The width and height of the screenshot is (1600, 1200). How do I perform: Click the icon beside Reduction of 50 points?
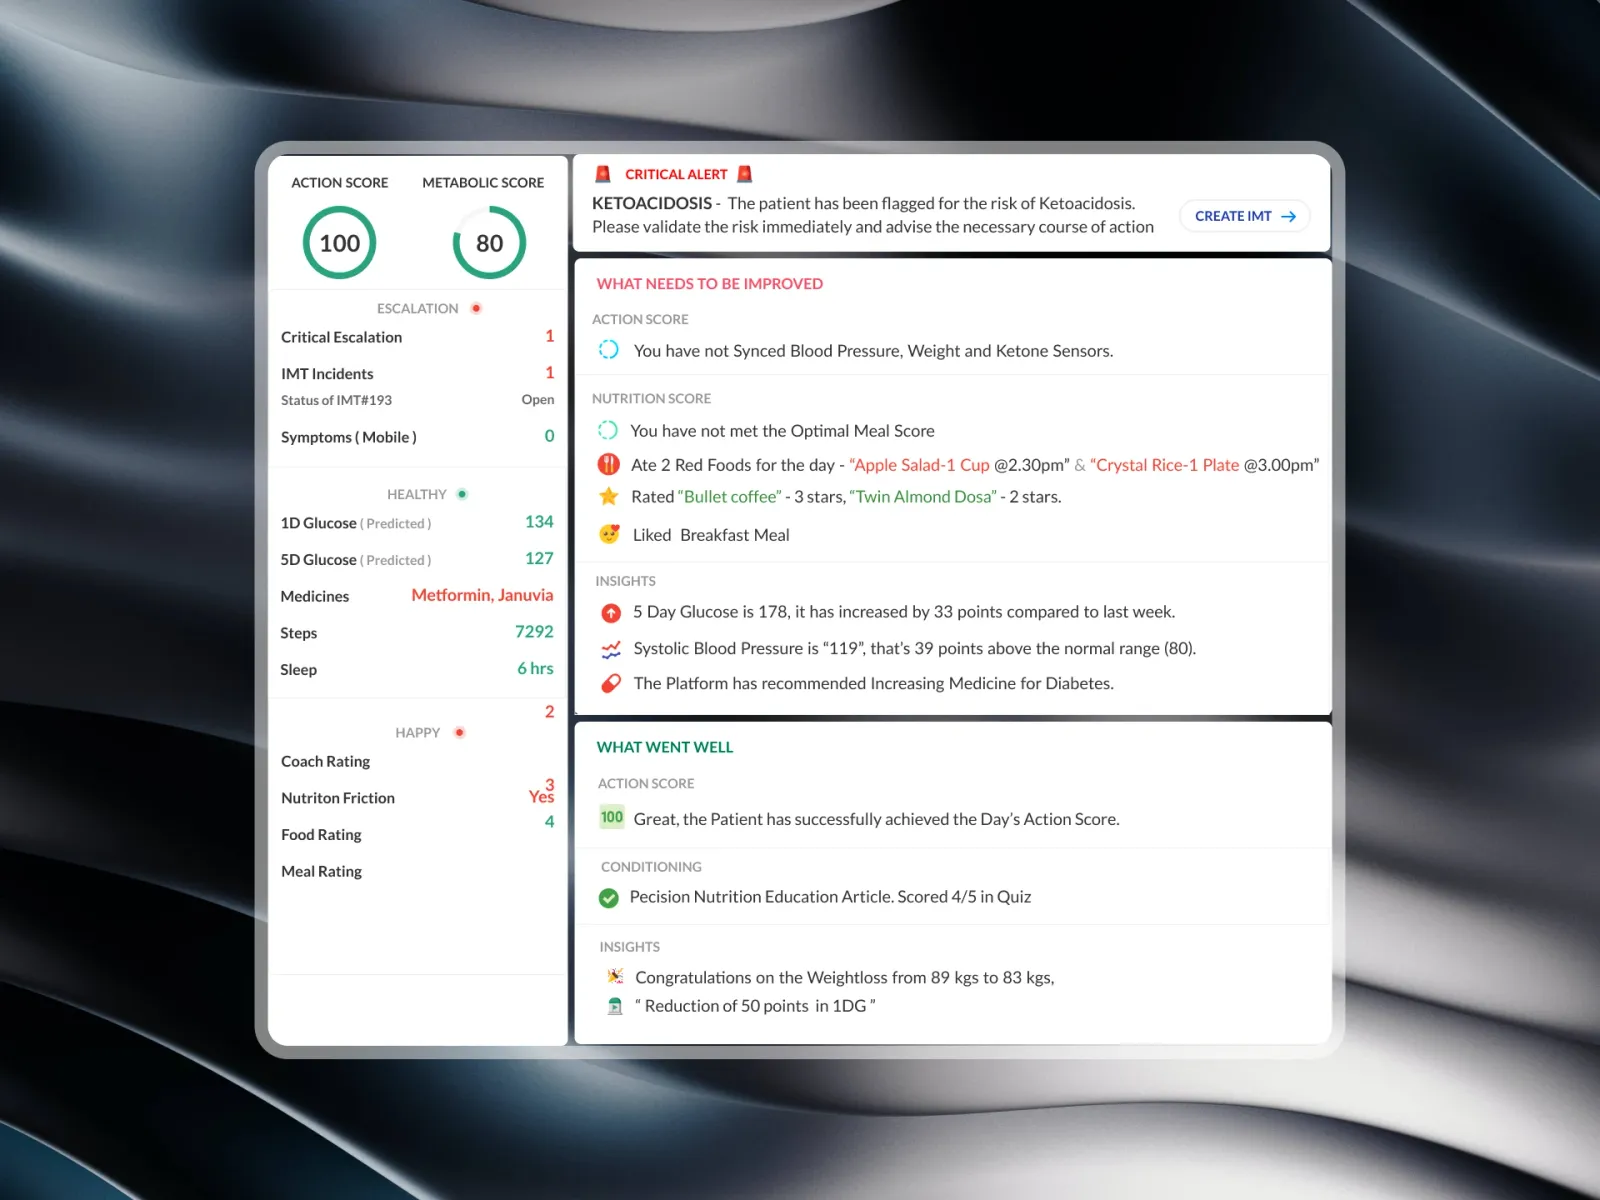click(615, 1006)
